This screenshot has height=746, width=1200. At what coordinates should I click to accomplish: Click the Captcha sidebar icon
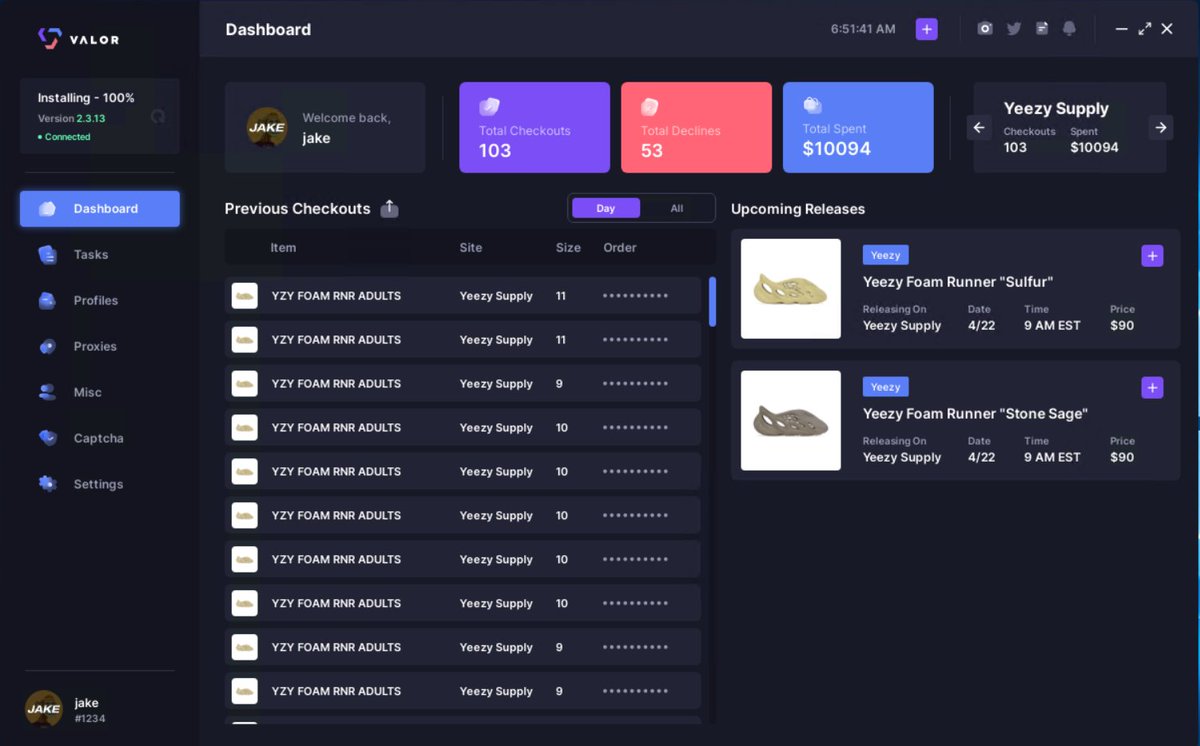coord(47,439)
